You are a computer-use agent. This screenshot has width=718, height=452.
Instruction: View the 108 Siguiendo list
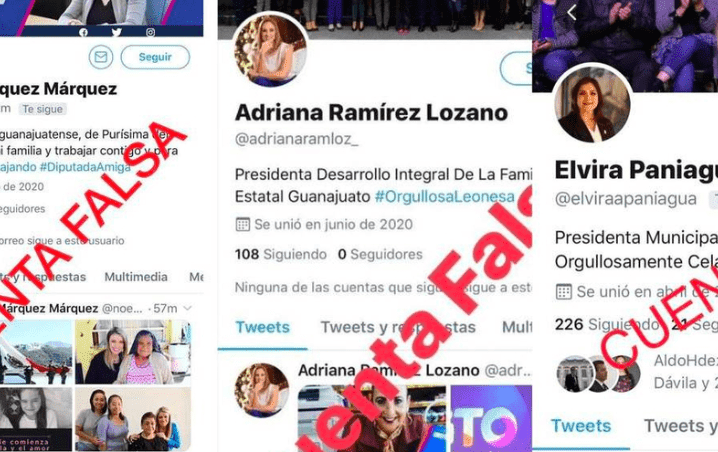tap(281, 254)
